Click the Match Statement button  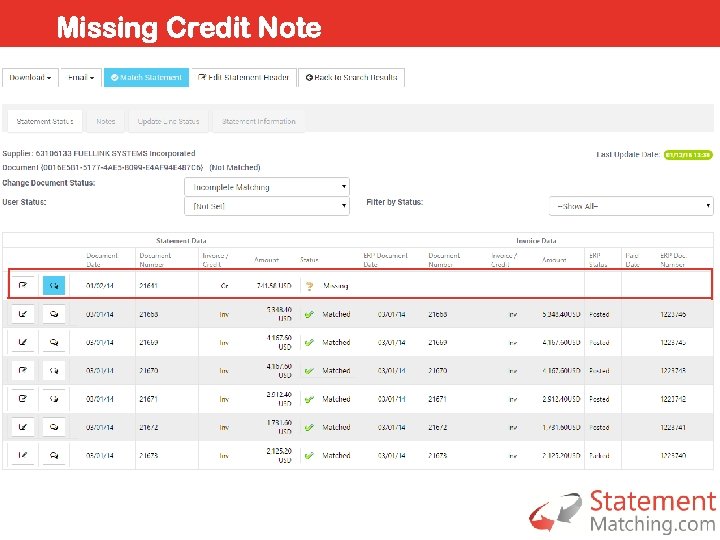pos(146,78)
